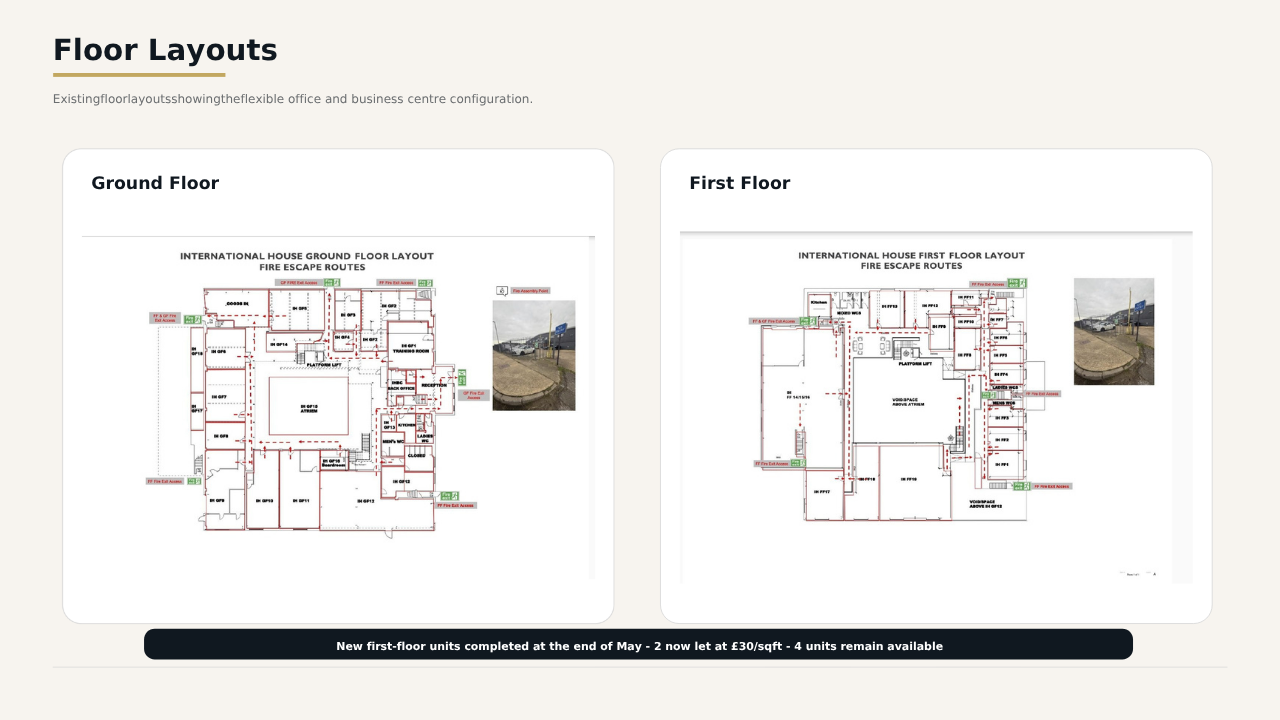Click the 'RECEPTION' room label
The image size is (1280, 720).
pyautogui.click(x=434, y=385)
